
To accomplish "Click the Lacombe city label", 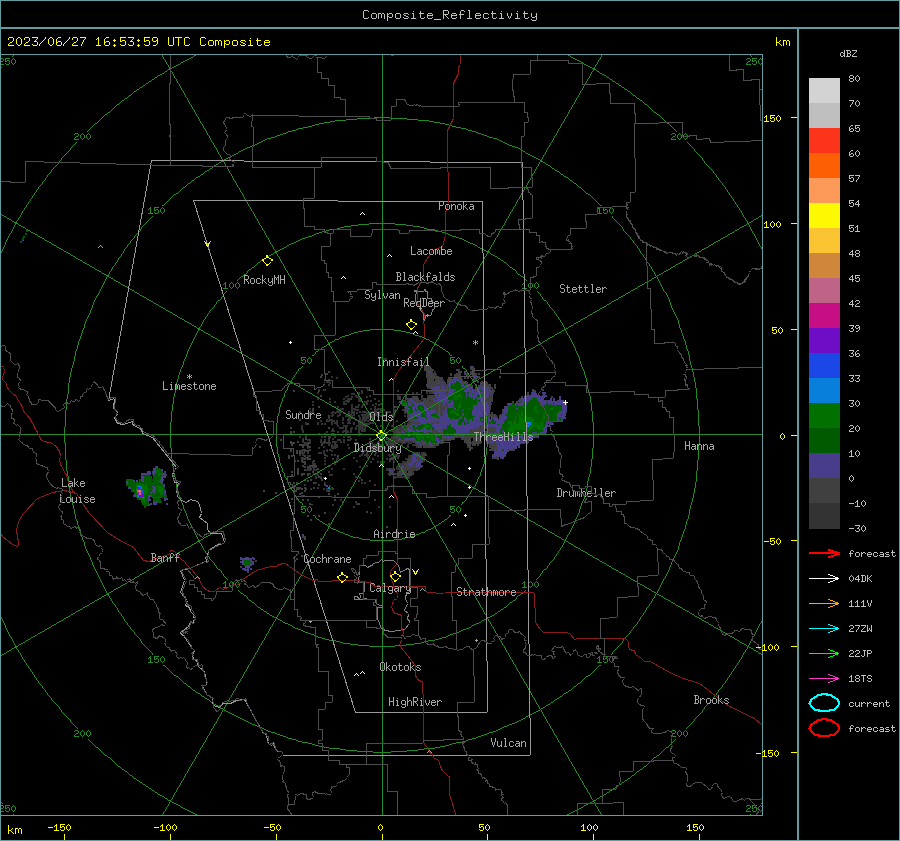I will tap(431, 251).
